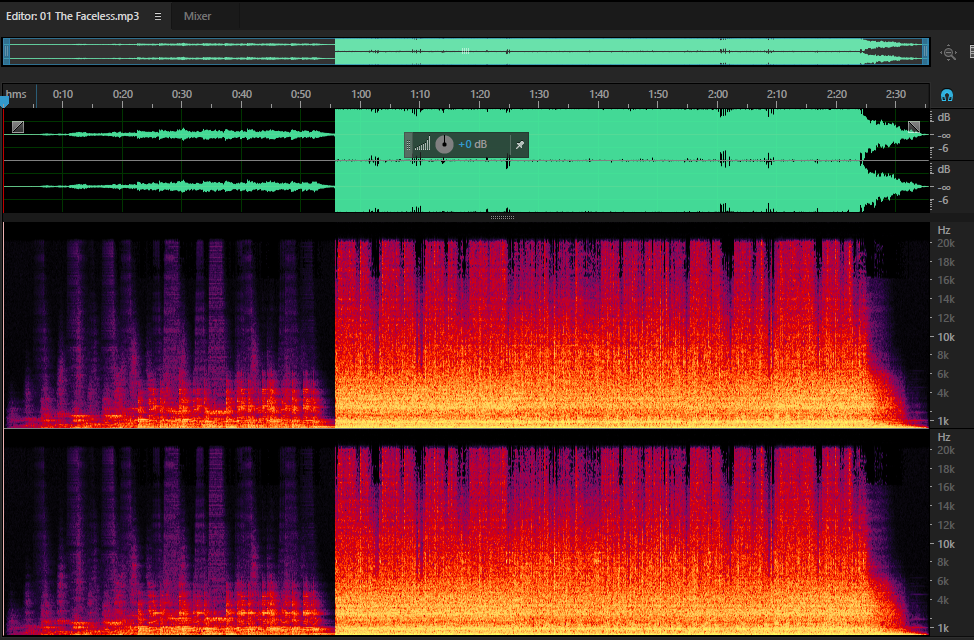Click the 0:50 mark on the ruler
Screen dimensions: 974x640
301,94
